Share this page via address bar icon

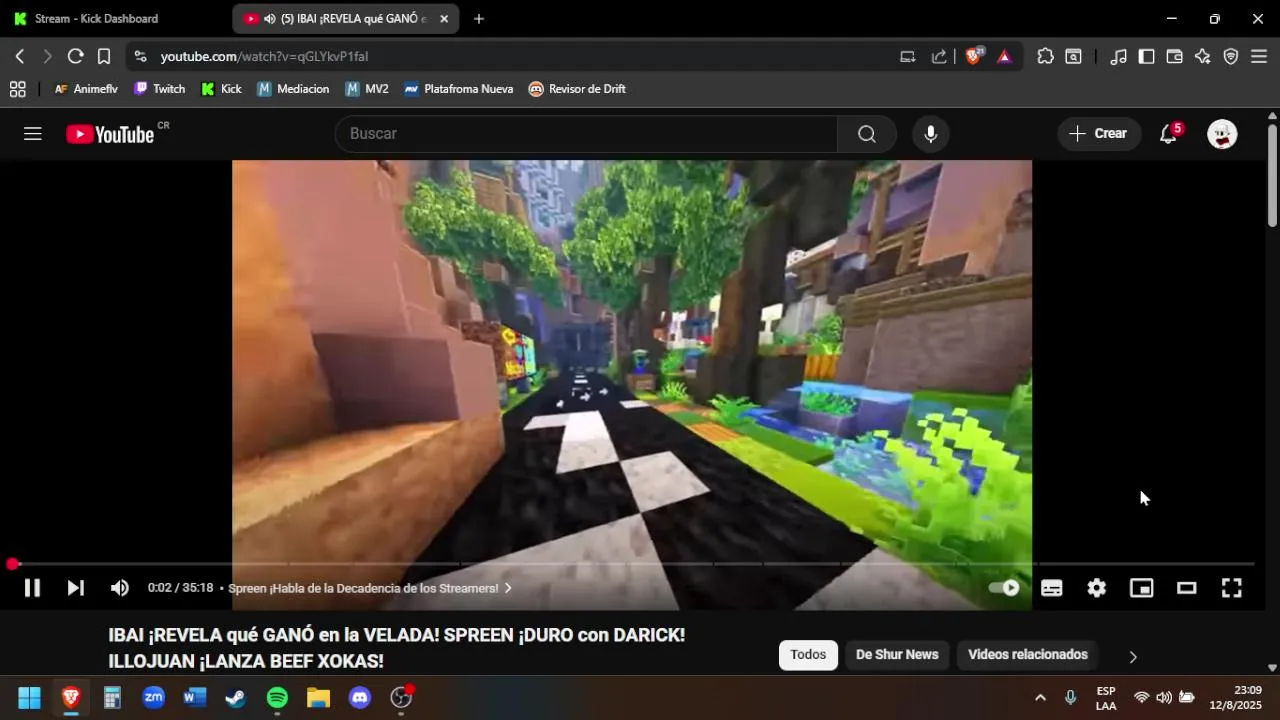point(939,57)
